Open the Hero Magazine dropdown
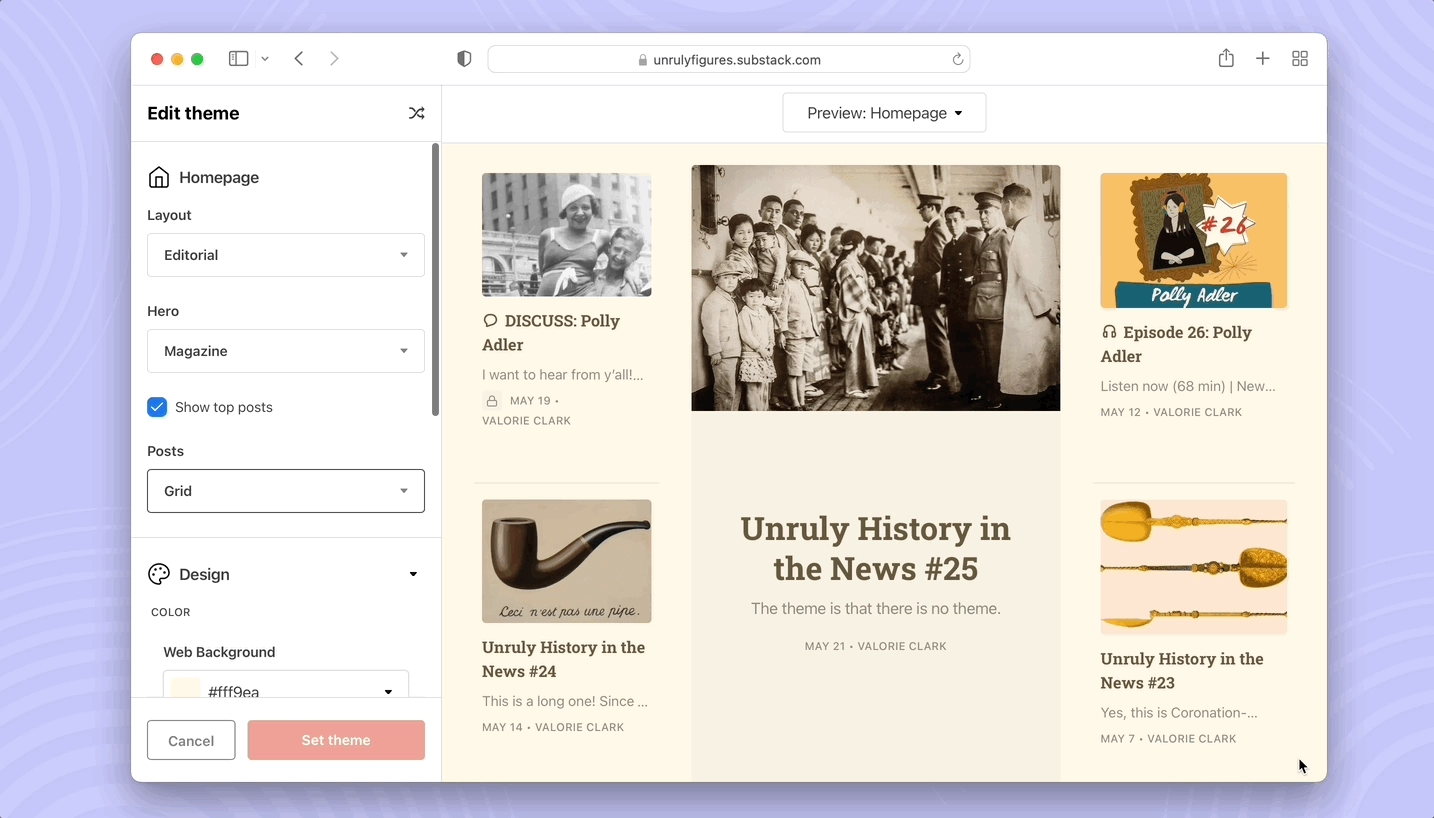The image size is (1434, 818). 286,351
